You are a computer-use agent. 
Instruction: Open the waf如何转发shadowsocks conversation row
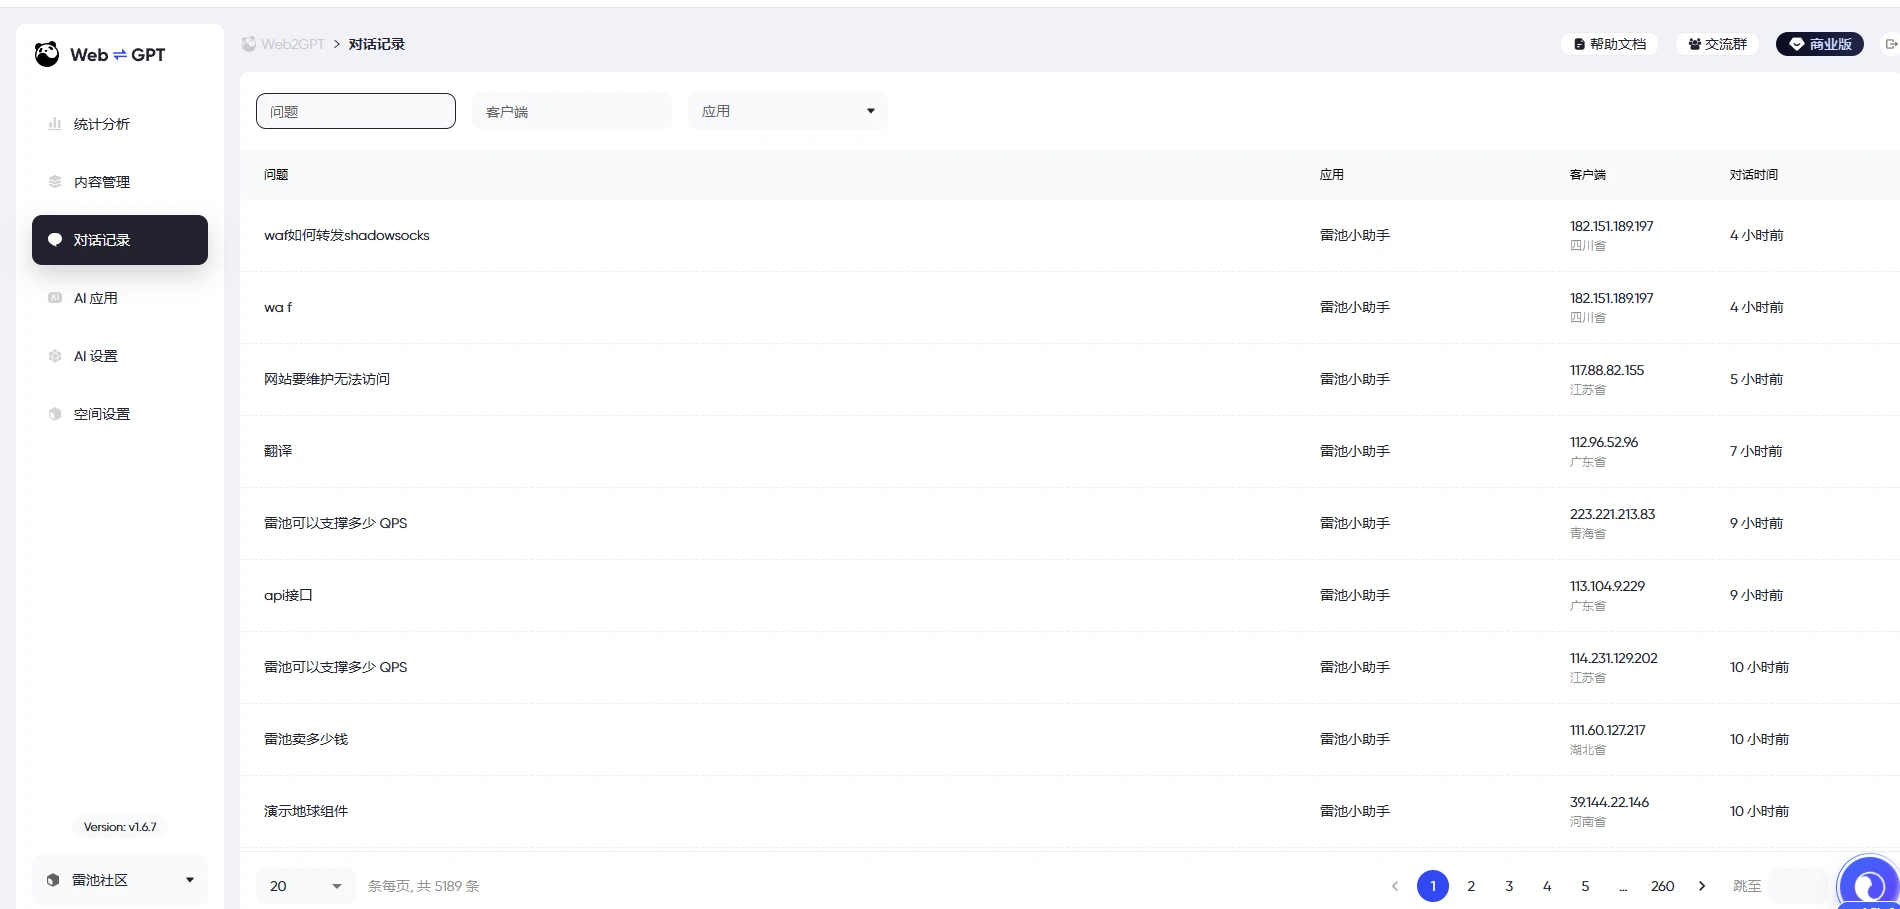coord(1070,236)
